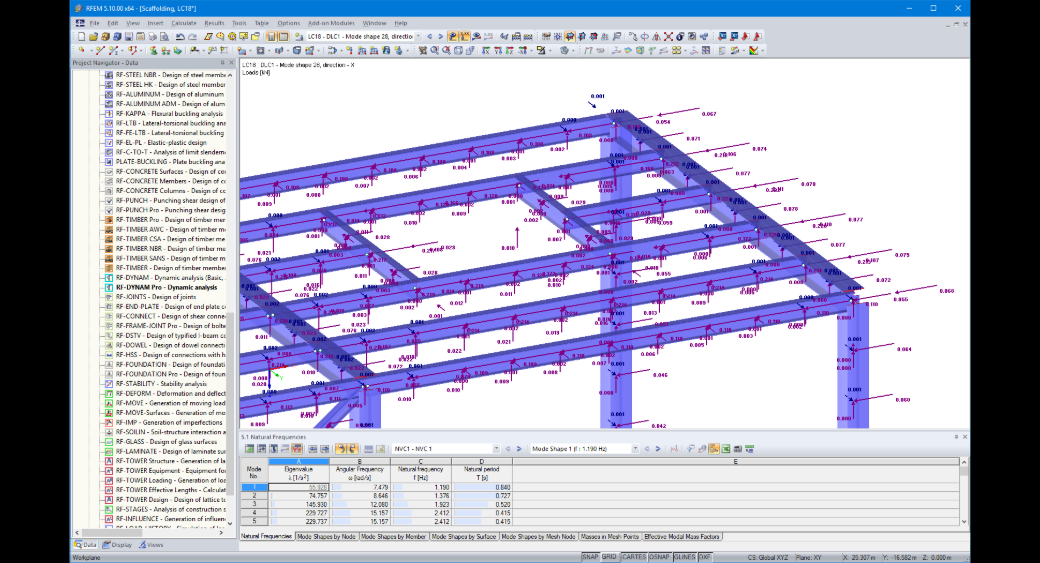Open dropdown arrow beside results panel icon
The width and height of the screenshot is (1040, 563).
[763, 50]
